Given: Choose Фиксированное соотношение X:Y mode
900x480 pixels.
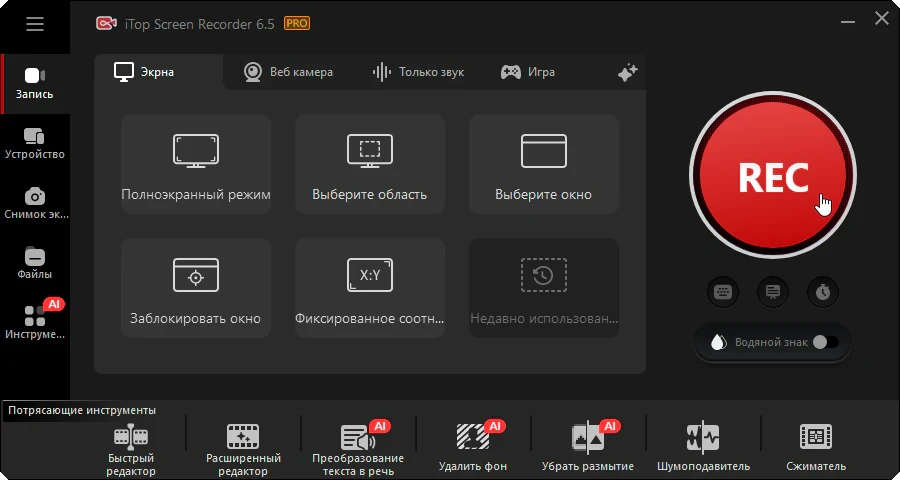Looking at the screenshot, I should click(x=370, y=288).
